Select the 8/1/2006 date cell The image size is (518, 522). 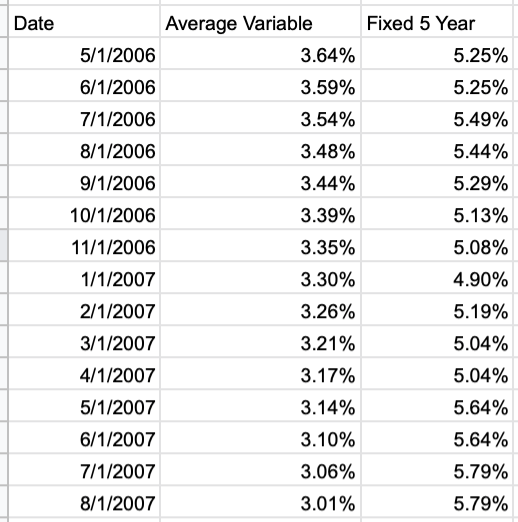click(84, 149)
